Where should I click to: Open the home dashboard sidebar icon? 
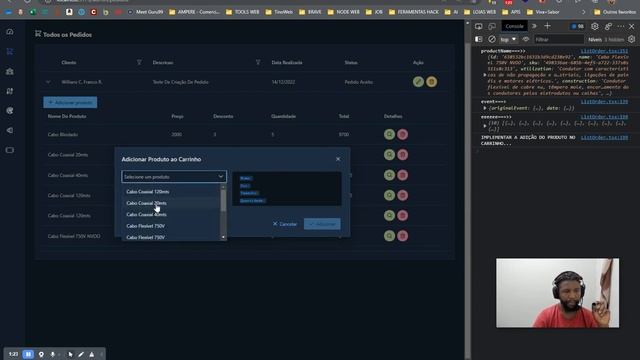tap(10, 32)
